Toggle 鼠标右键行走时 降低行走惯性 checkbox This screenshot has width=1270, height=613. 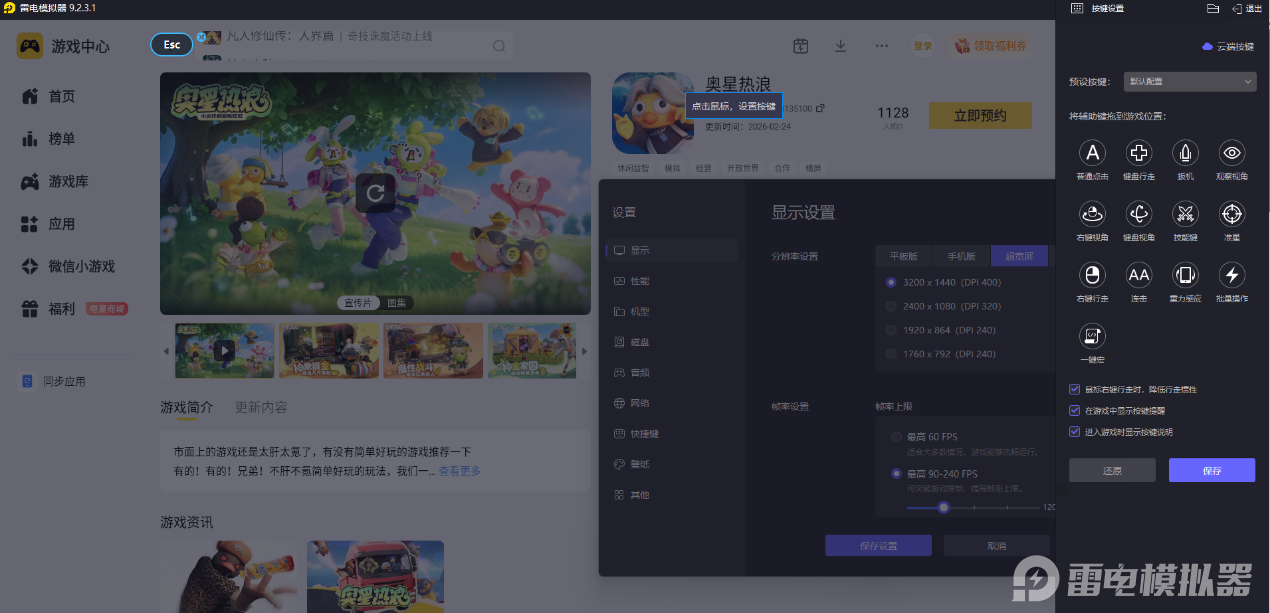click(x=1074, y=389)
